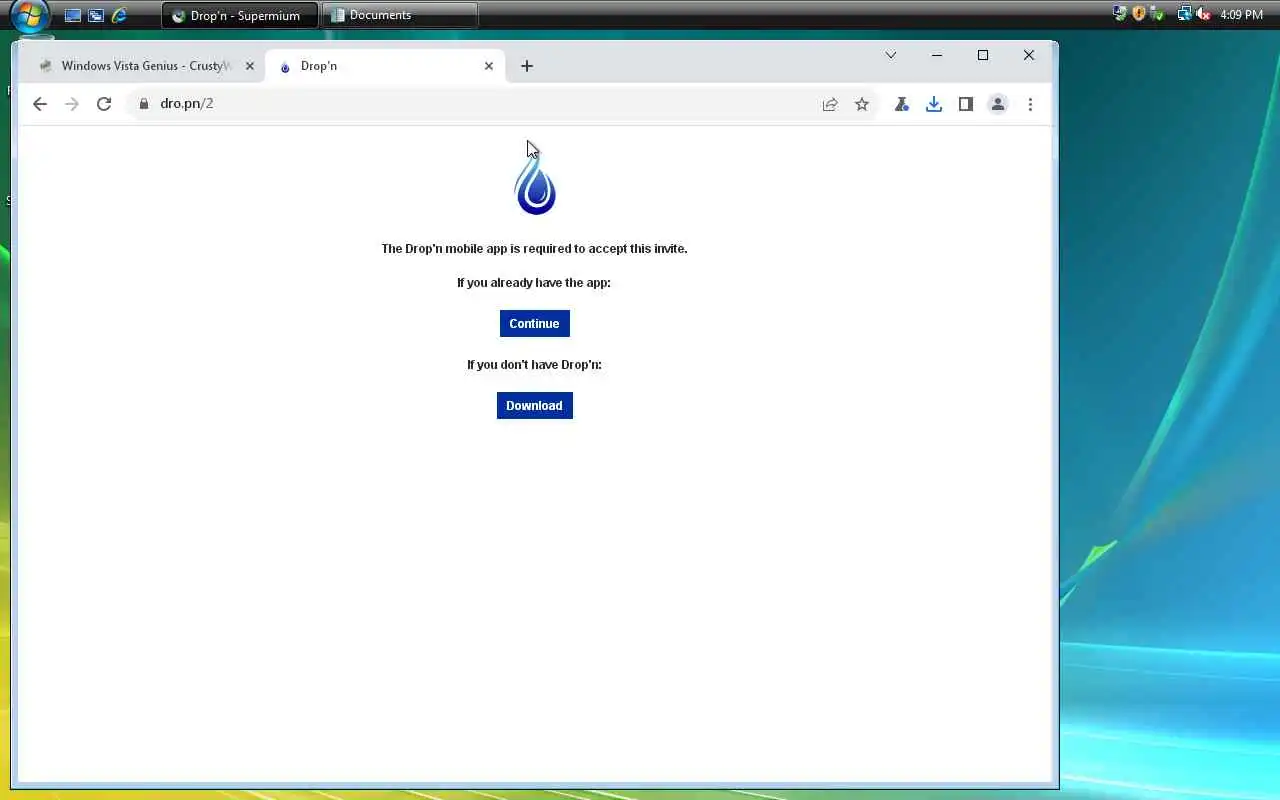The width and height of the screenshot is (1280, 800).
Task: Toggle the browser side panel
Action: (966, 104)
